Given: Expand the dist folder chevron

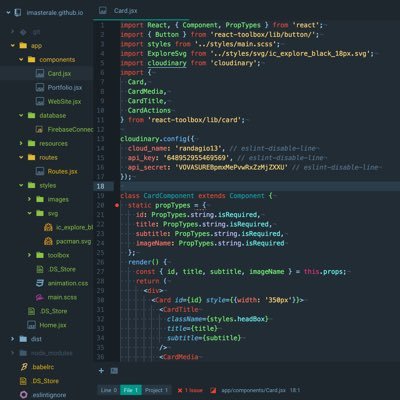Looking at the screenshot, I should [x=13, y=339].
